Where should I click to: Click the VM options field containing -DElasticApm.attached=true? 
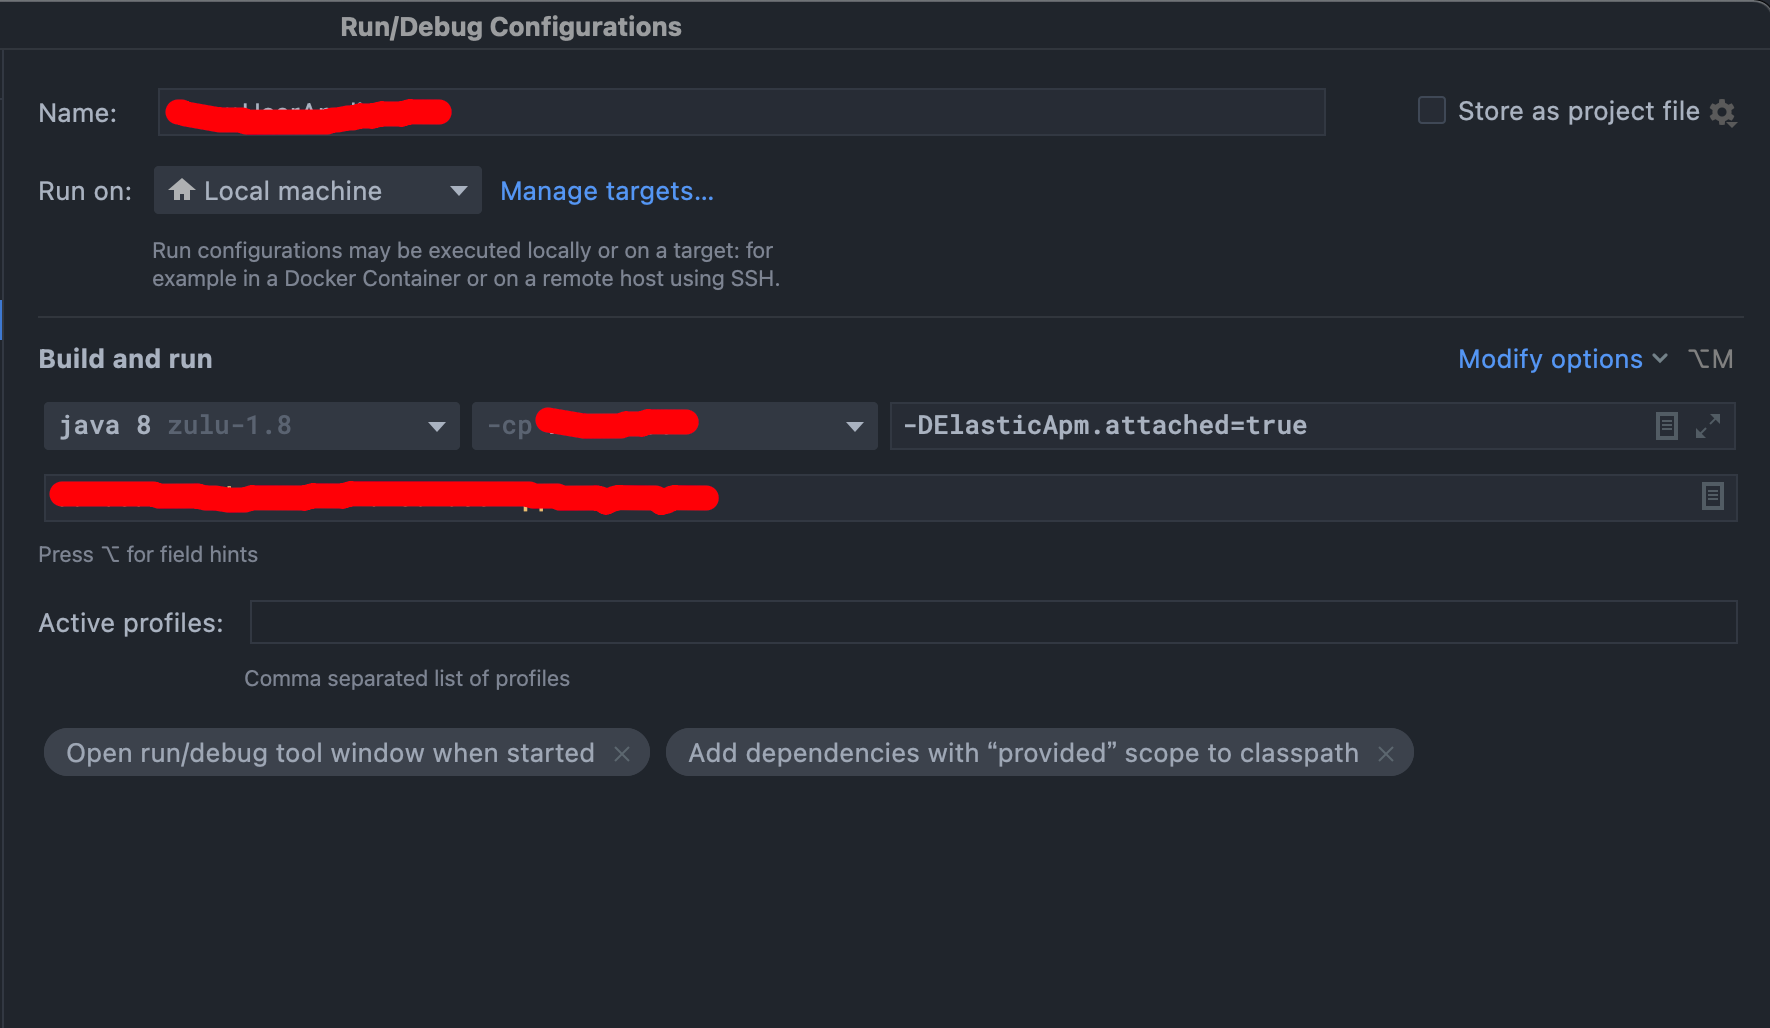(1200, 425)
